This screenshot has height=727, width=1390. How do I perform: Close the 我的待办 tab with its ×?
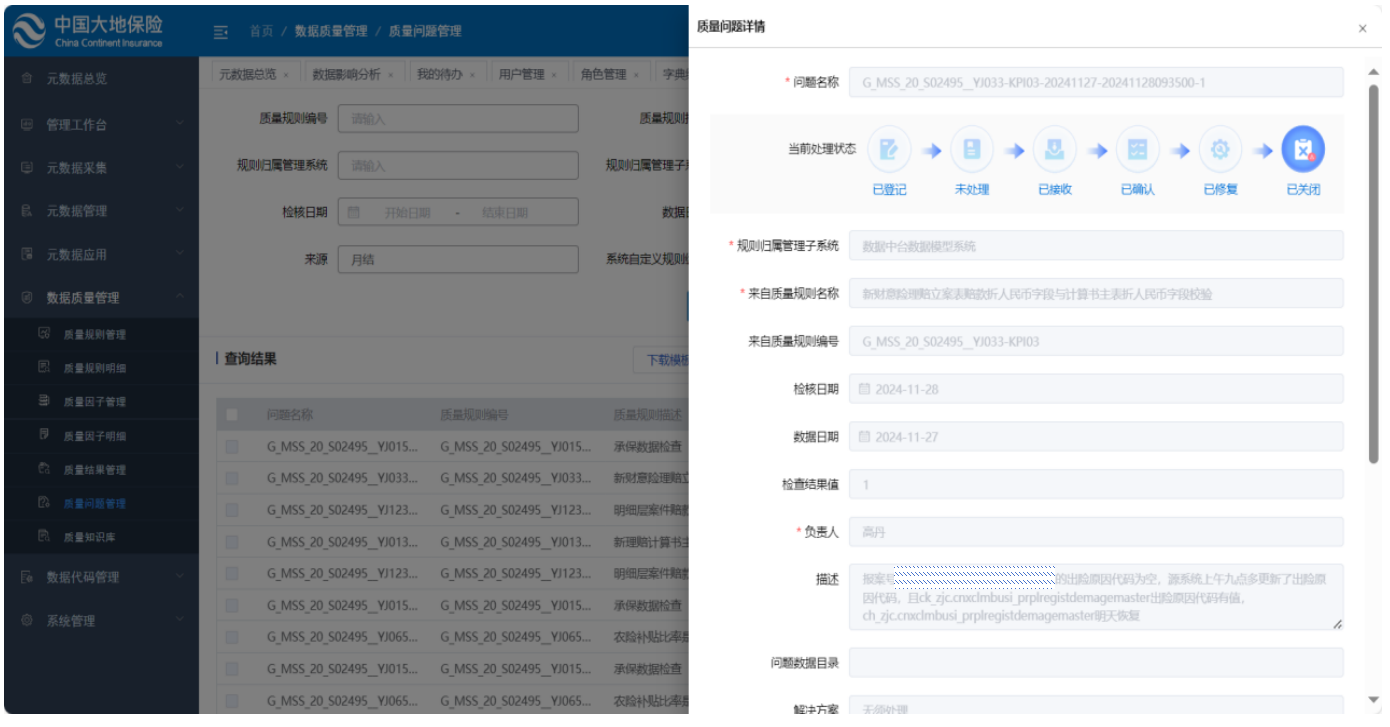[x=472, y=75]
